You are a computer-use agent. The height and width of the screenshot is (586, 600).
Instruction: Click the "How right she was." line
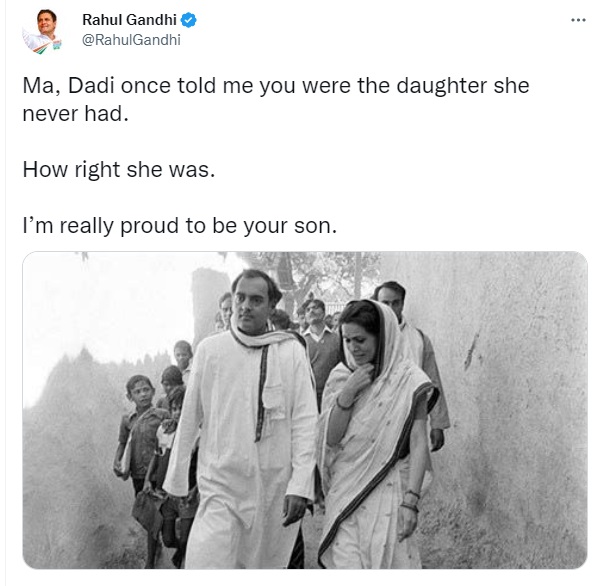tap(118, 170)
